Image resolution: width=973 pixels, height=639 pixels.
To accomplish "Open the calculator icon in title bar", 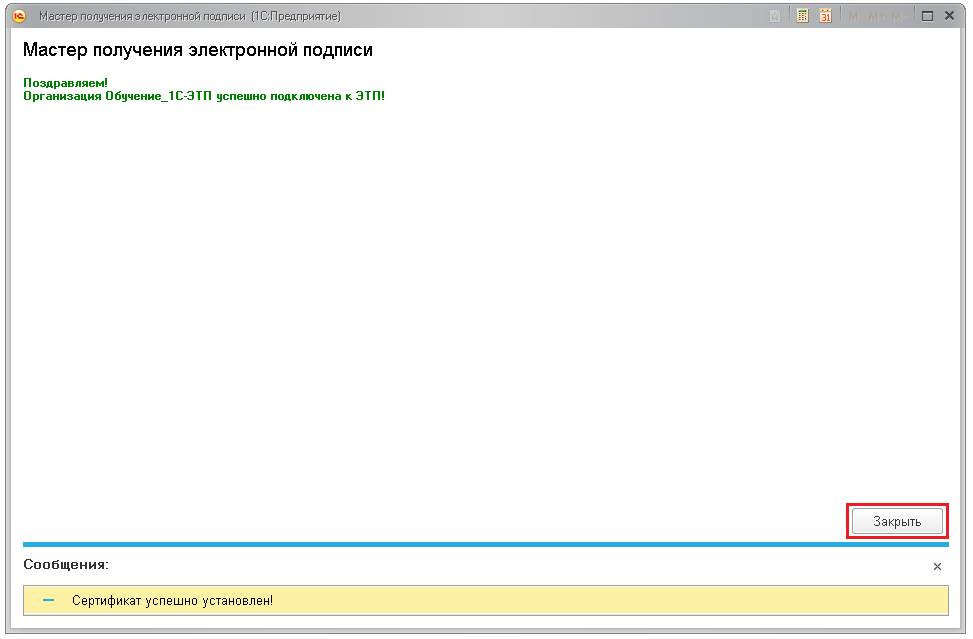I will [802, 16].
